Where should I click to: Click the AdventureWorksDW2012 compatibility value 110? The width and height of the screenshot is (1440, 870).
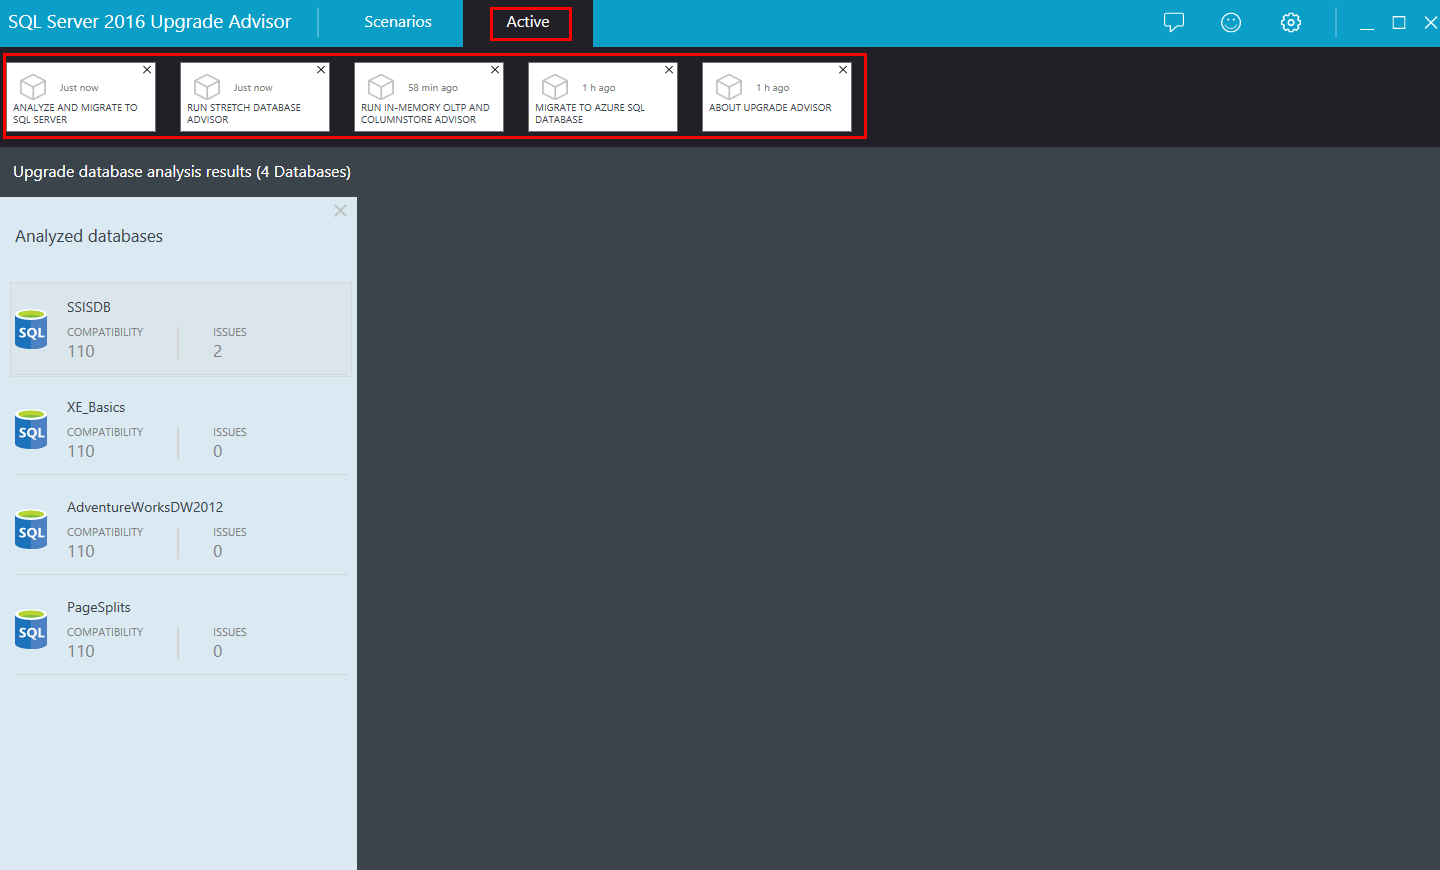pyautogui.click(x=81, y=551)
